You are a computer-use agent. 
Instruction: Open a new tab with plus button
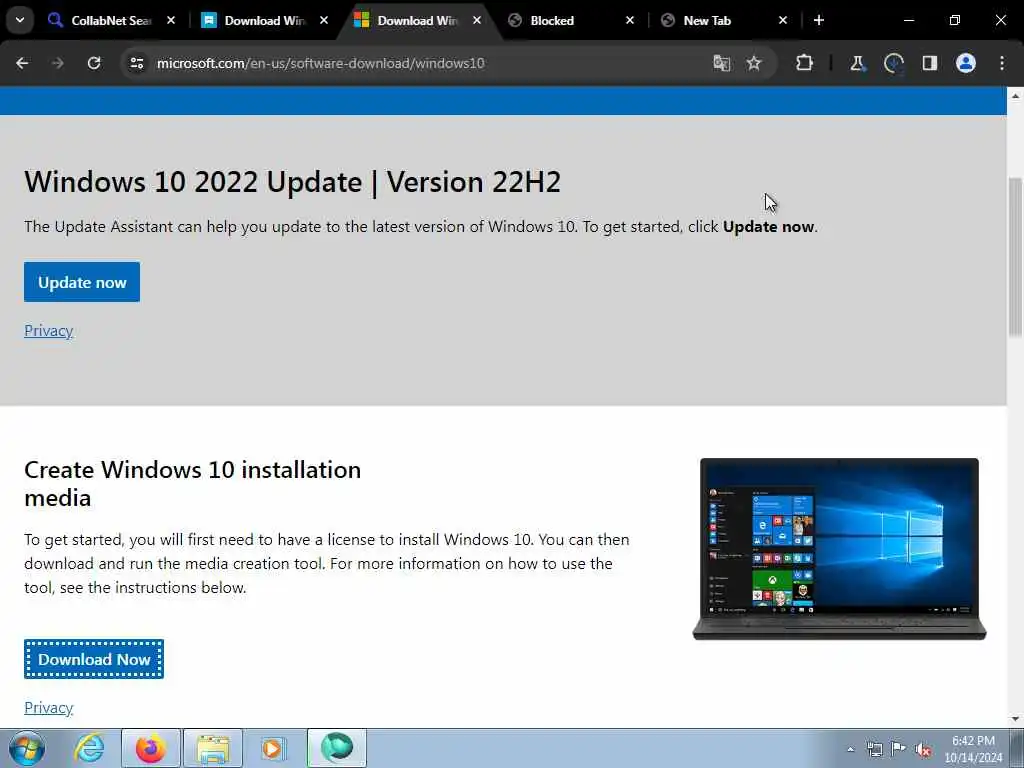coord(819,20)
